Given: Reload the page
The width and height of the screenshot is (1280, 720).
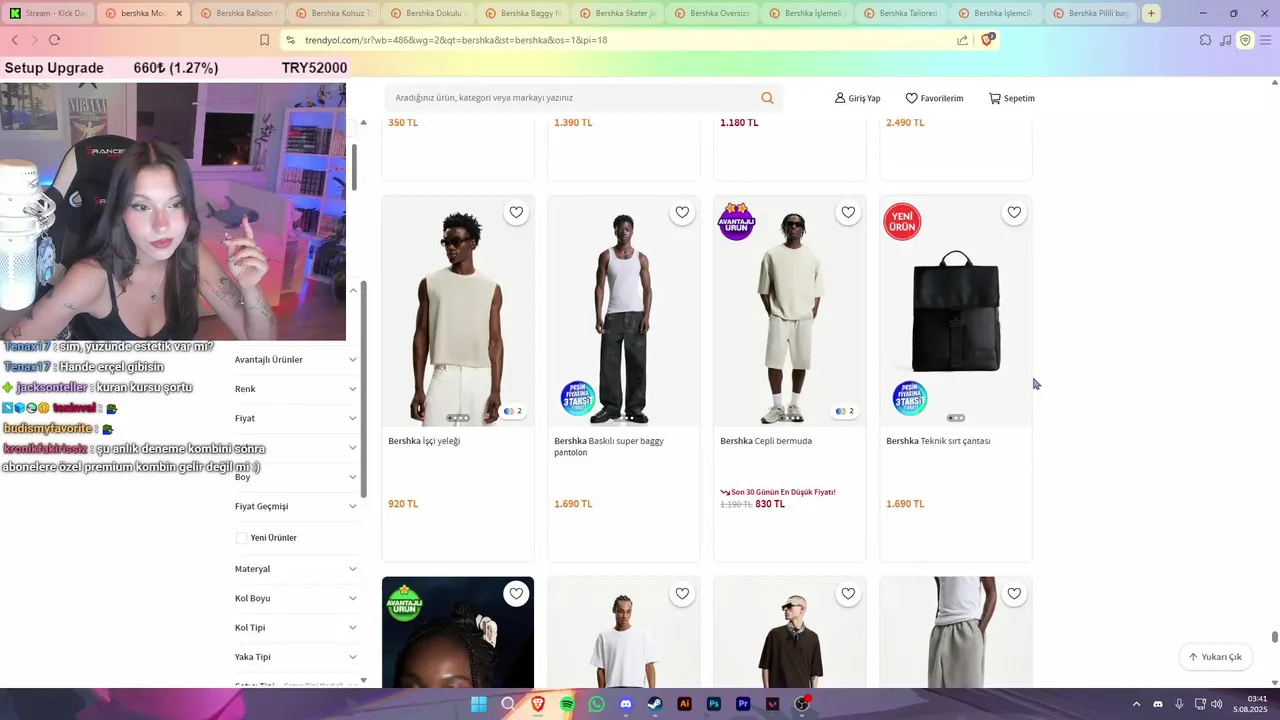Looking at the screenshot, I should (x=54, y=40).
